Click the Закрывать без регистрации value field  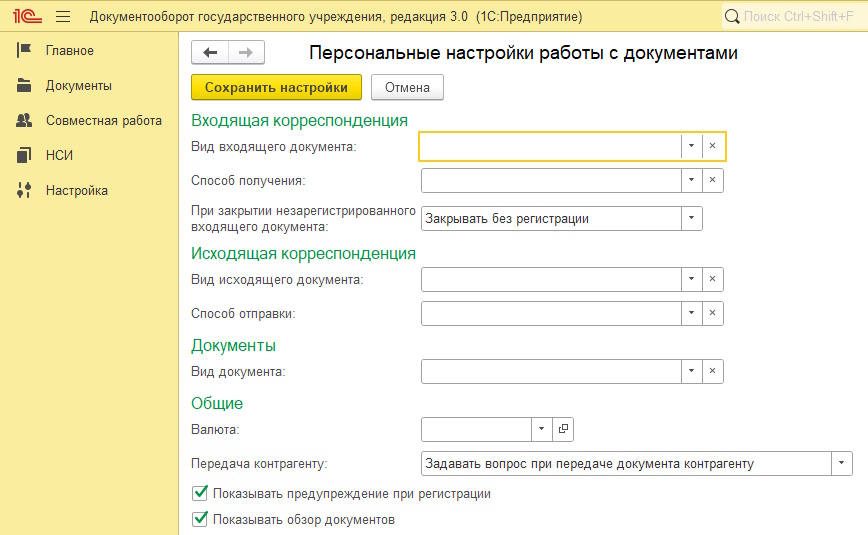(551, 218)
